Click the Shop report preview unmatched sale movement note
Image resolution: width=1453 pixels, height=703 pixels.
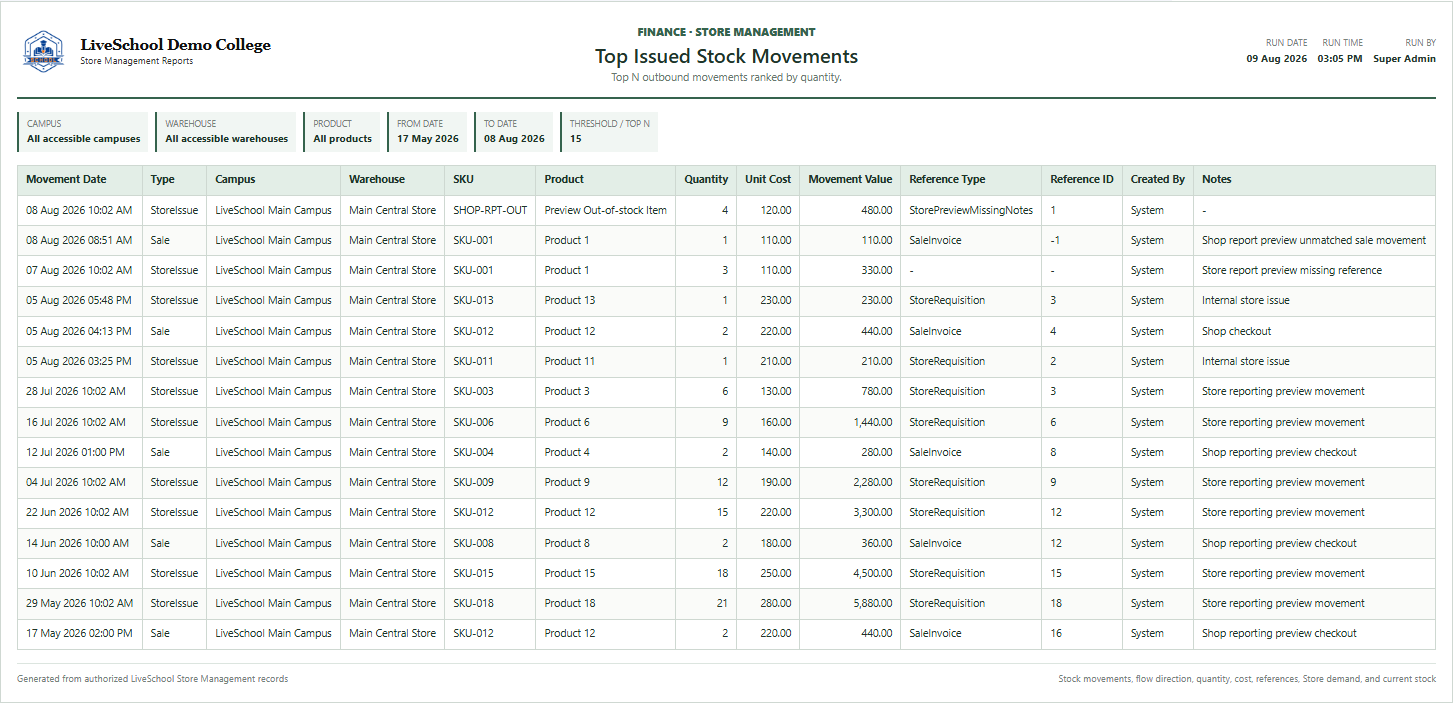point(1314,241)
